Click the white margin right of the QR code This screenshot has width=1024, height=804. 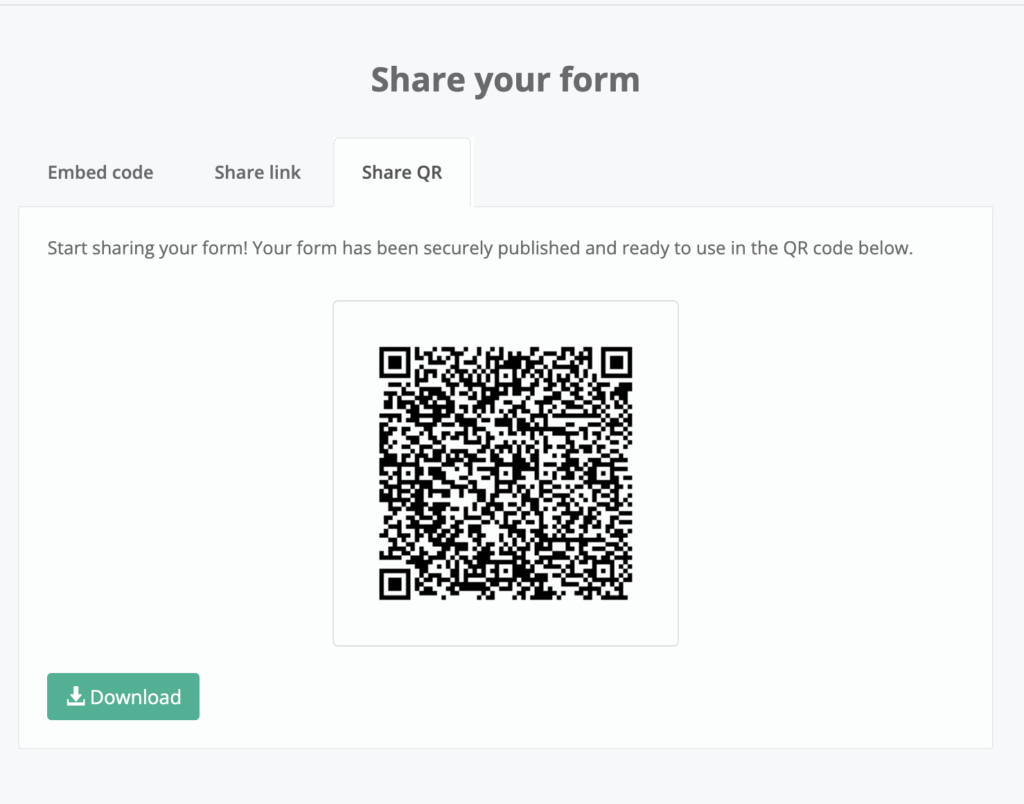656,473
